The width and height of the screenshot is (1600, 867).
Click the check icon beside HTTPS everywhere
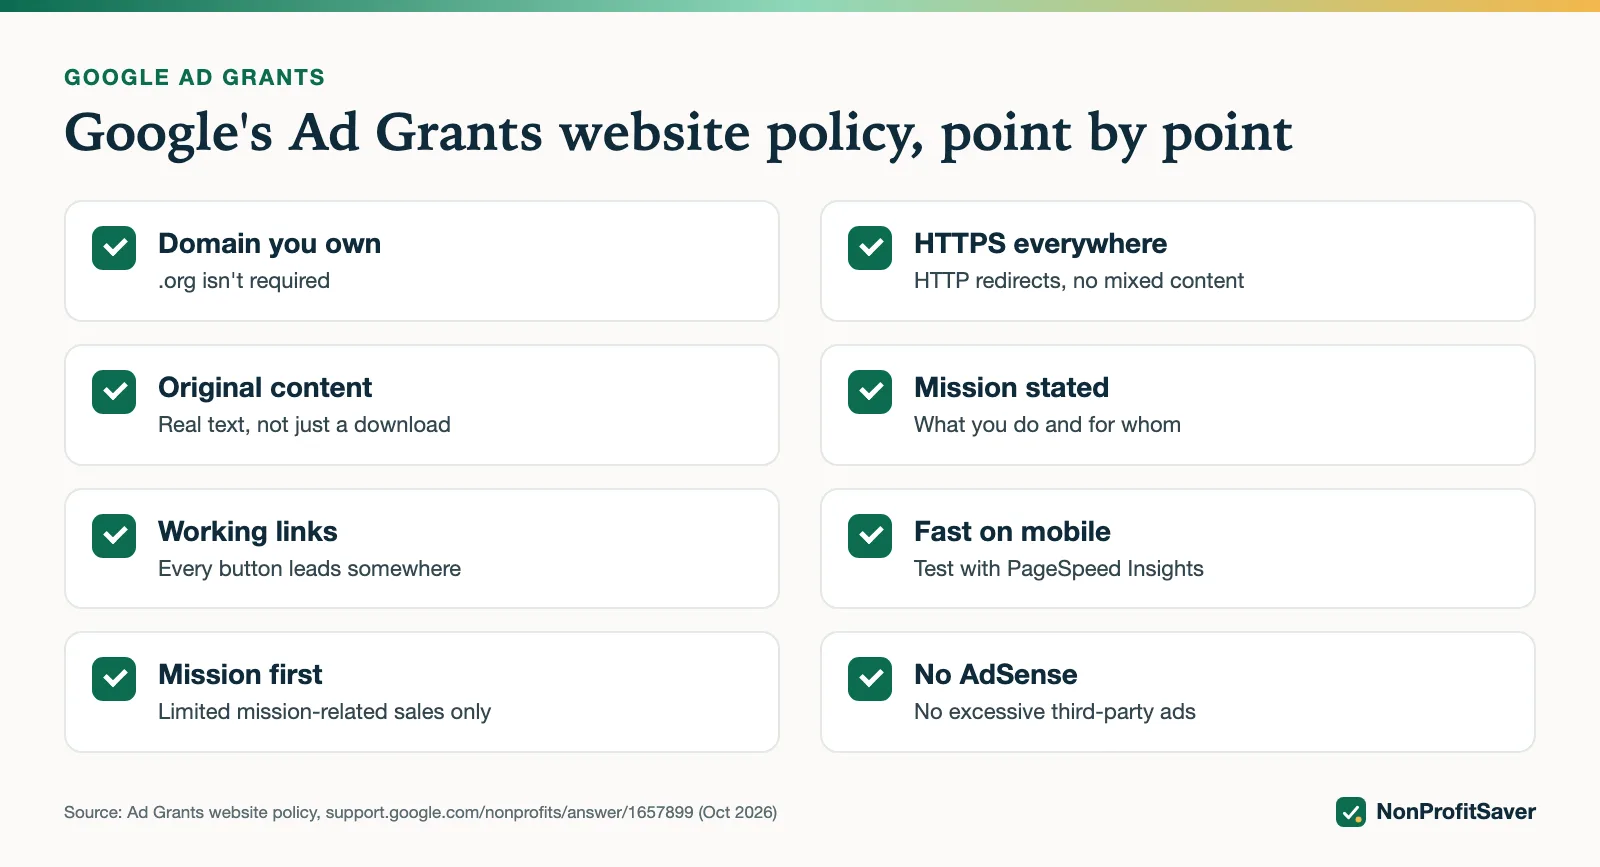pos(870,248)
